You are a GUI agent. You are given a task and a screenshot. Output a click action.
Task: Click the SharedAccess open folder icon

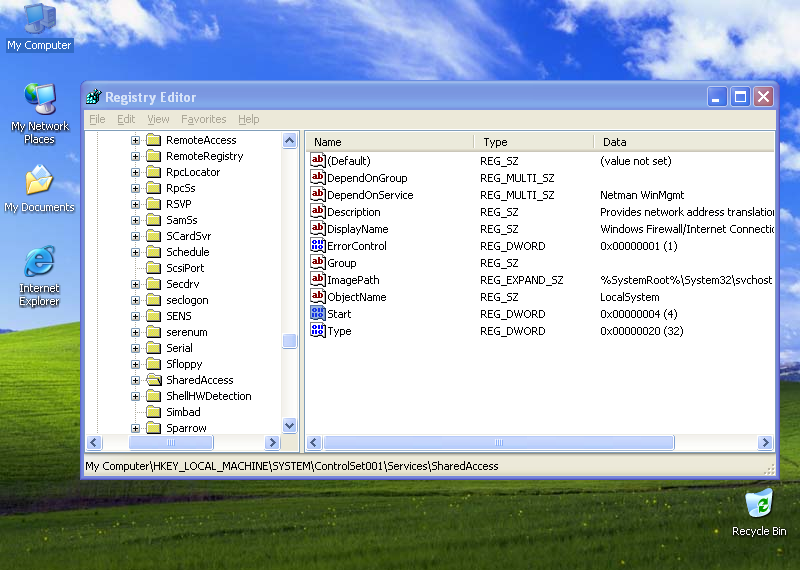point(154,380)
